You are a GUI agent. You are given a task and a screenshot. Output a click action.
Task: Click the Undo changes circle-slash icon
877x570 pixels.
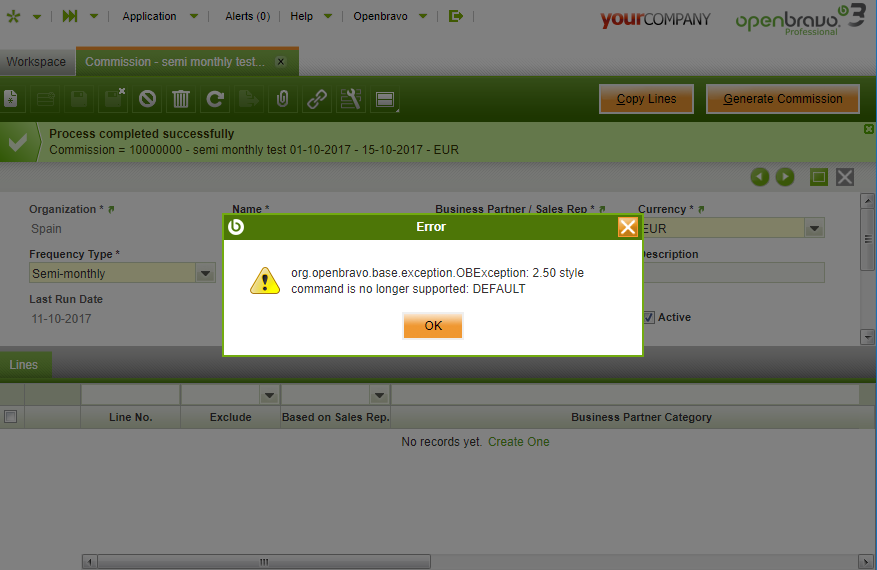147,99
